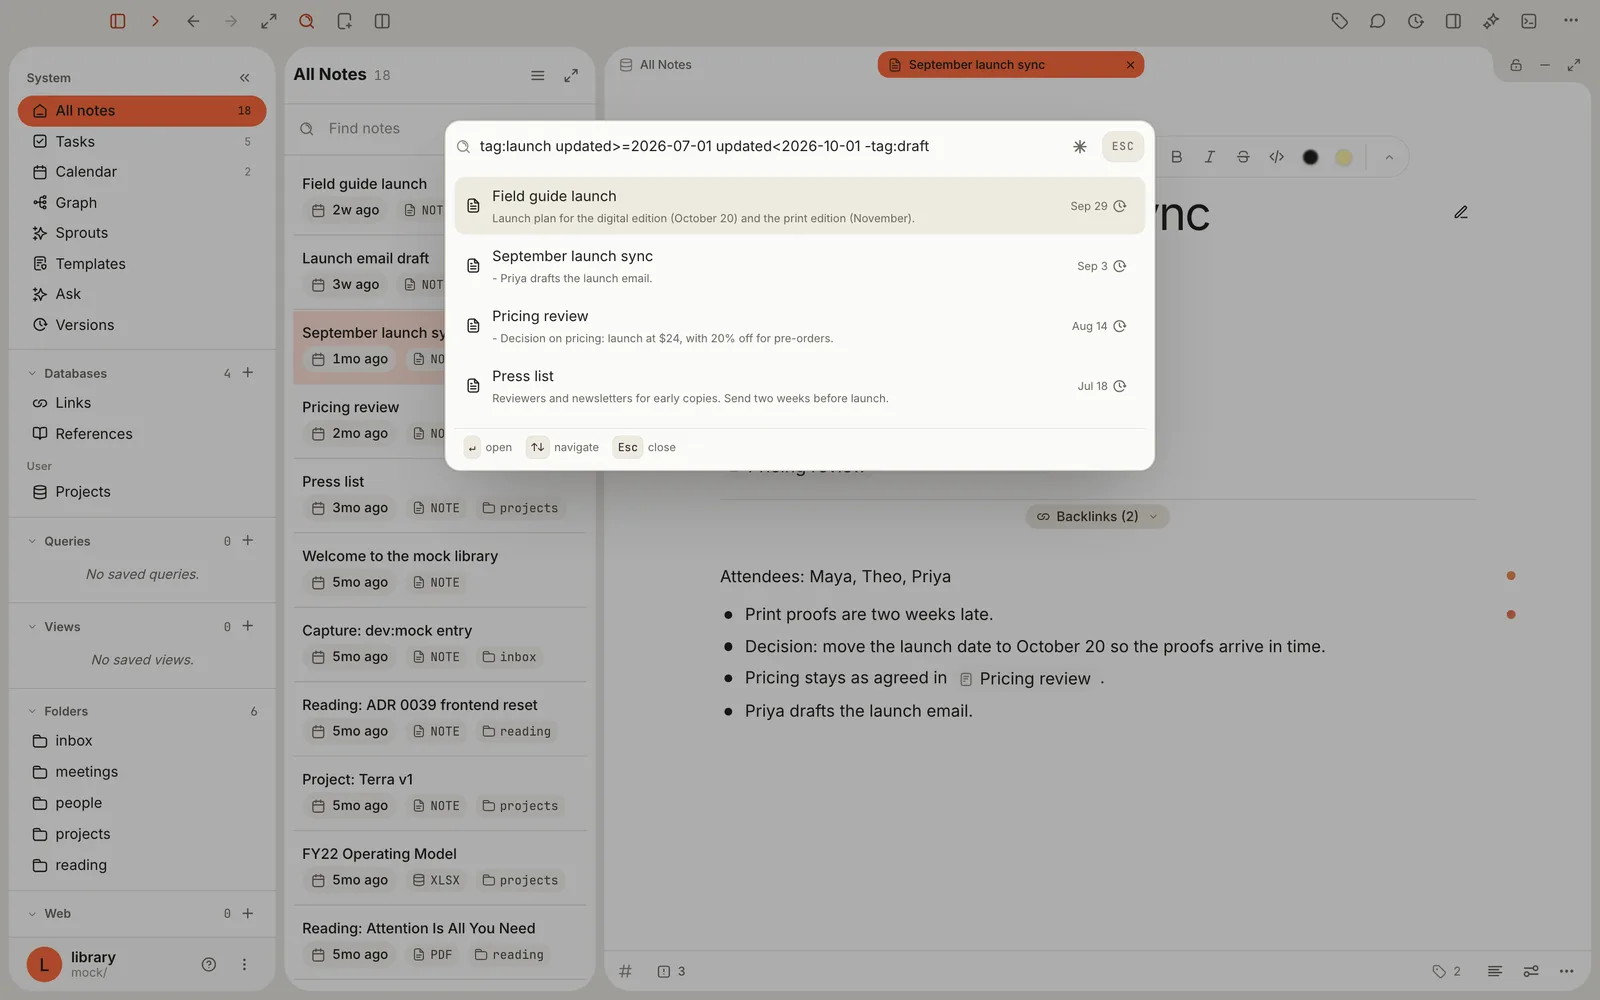
Task: Open the hash icon in note footer
Action: 626,971
